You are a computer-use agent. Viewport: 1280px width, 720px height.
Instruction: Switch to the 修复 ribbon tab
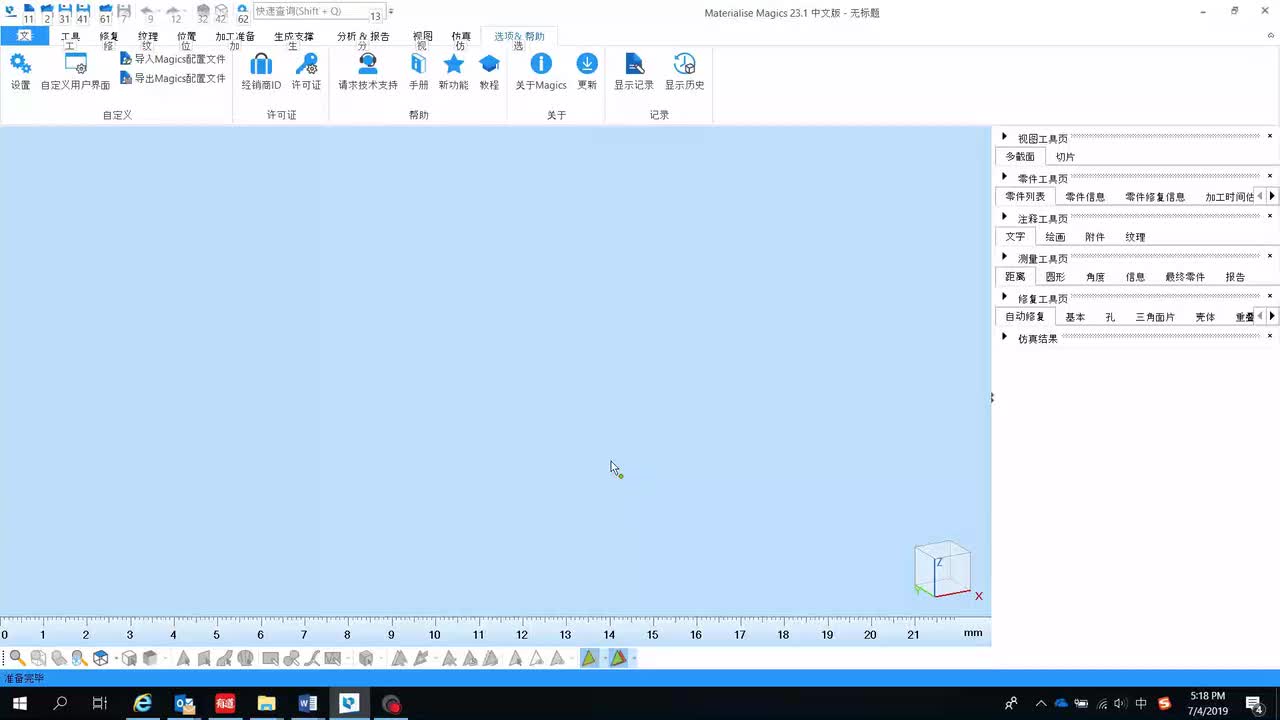(109, 37)
